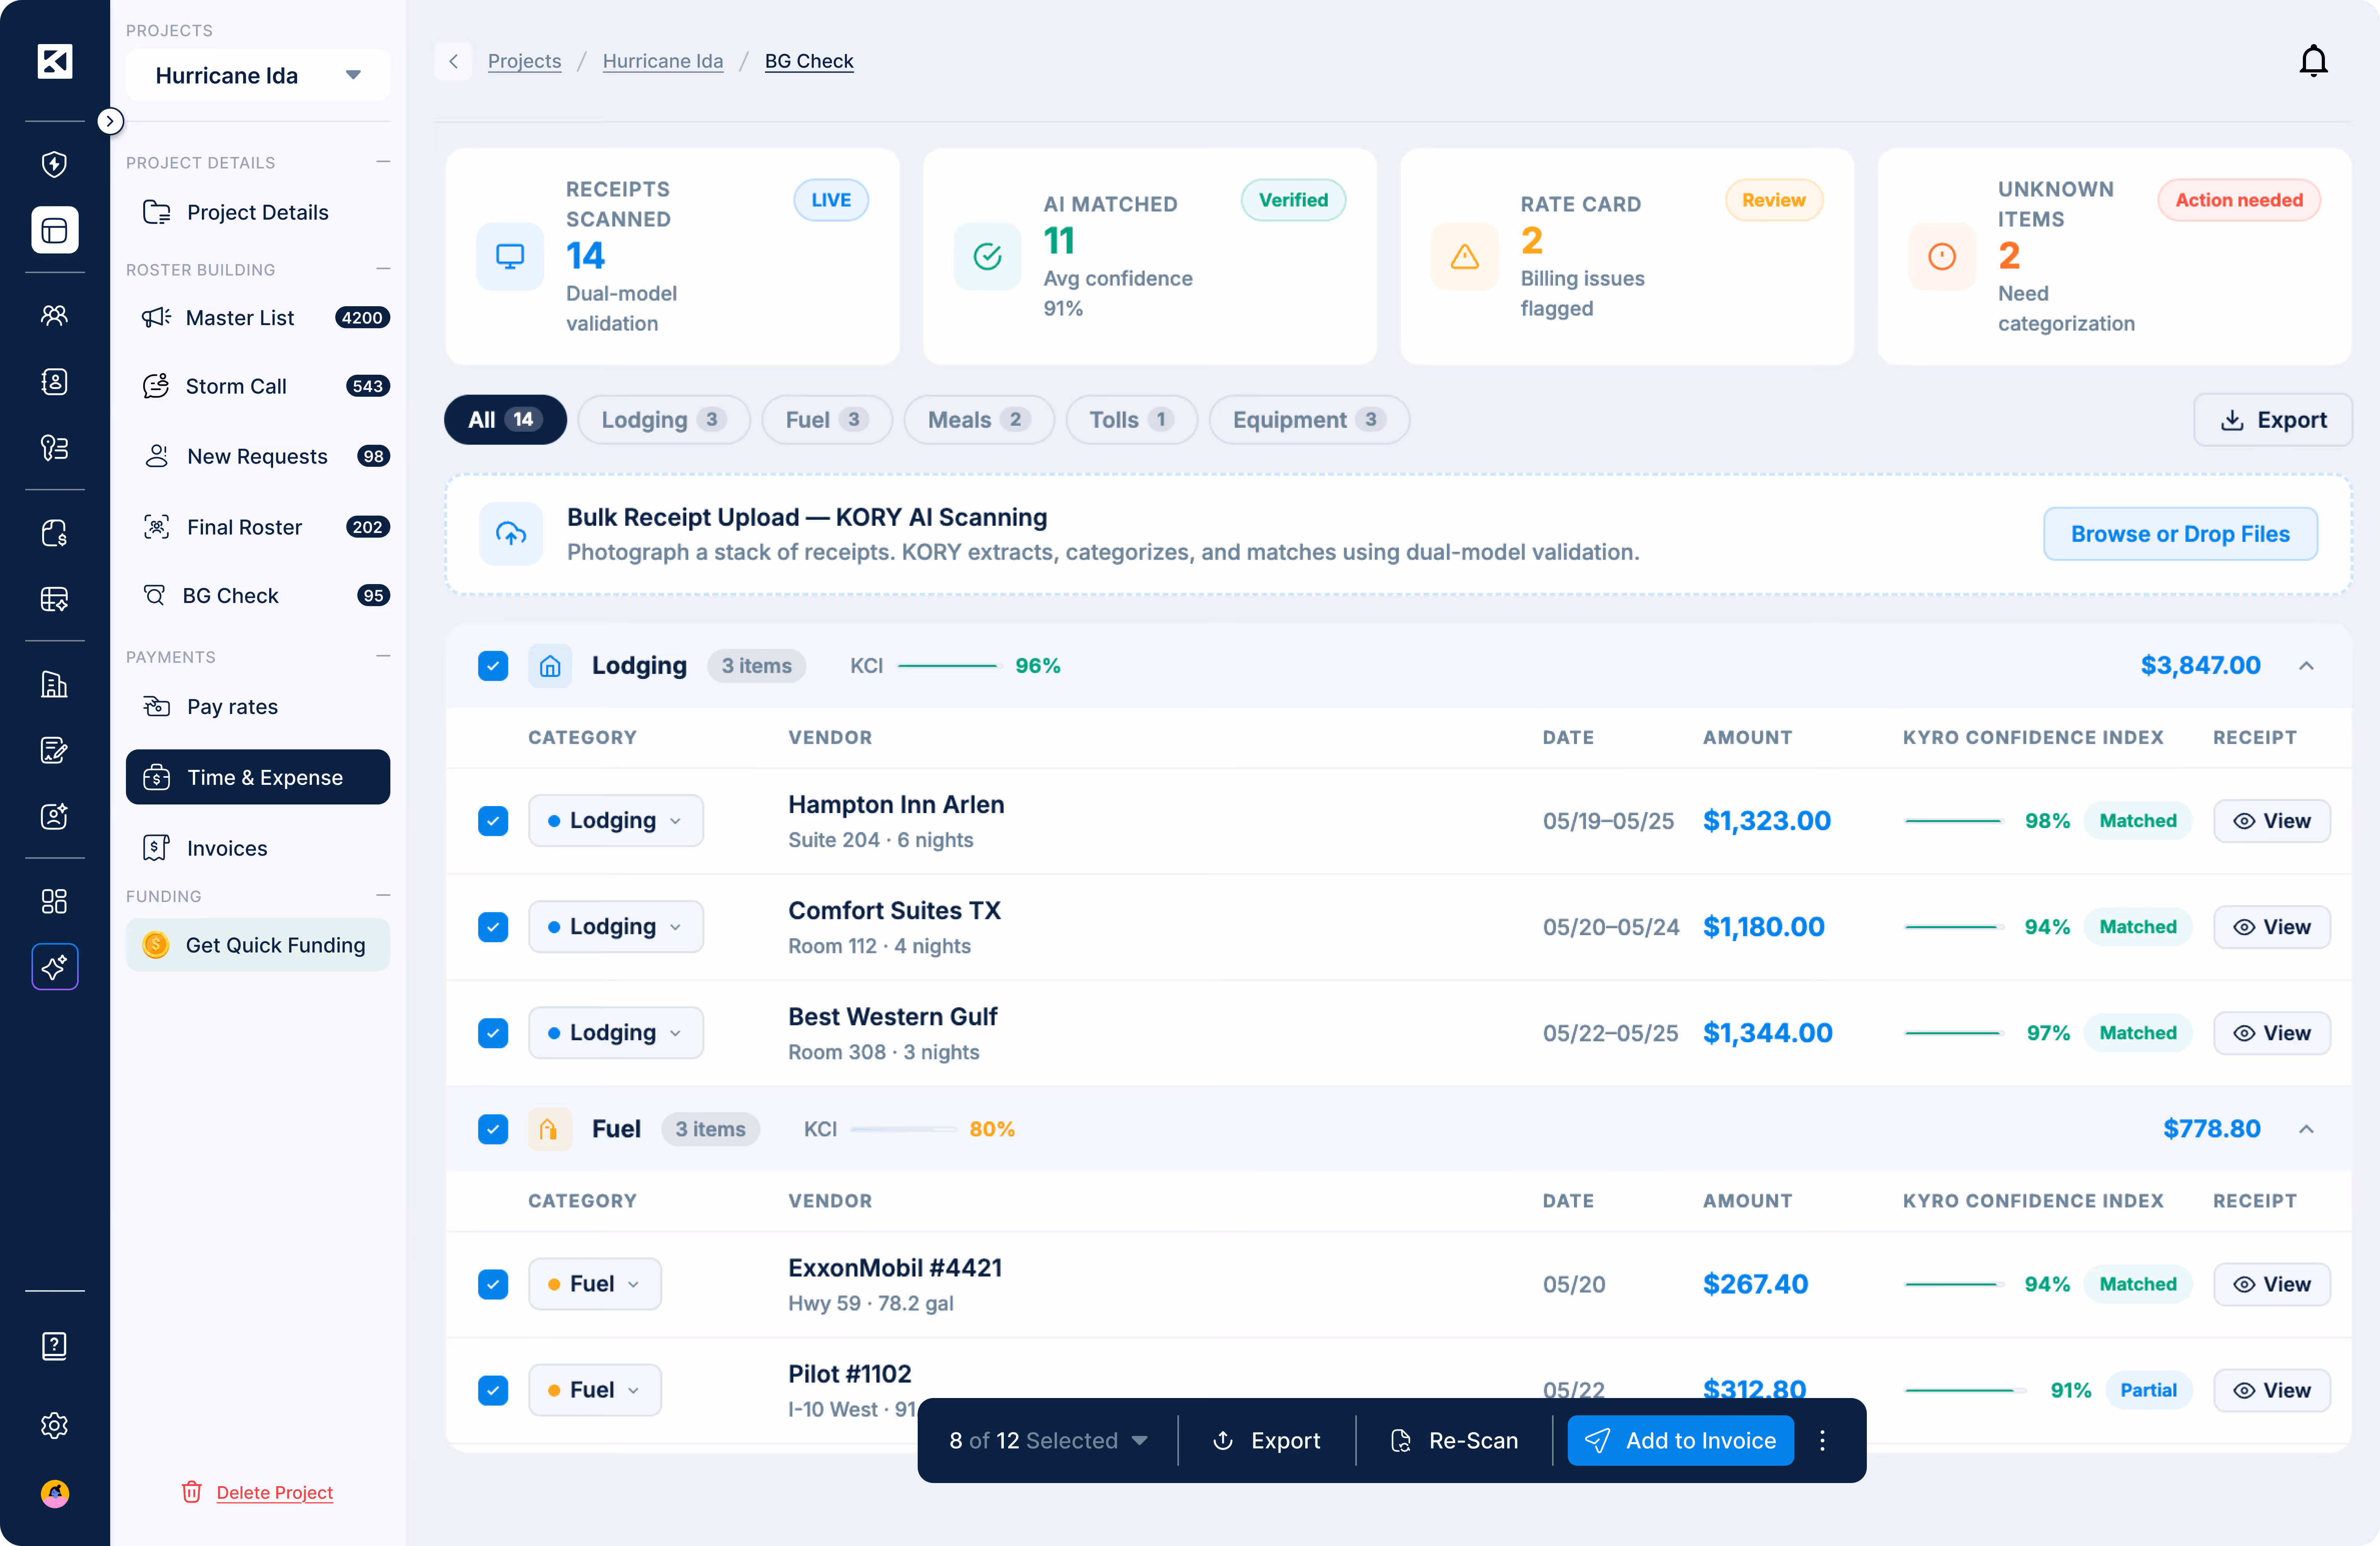Open Invoices in the sidebar menu
This screenshot has height=1546, width=2380.
coord(227,848)
